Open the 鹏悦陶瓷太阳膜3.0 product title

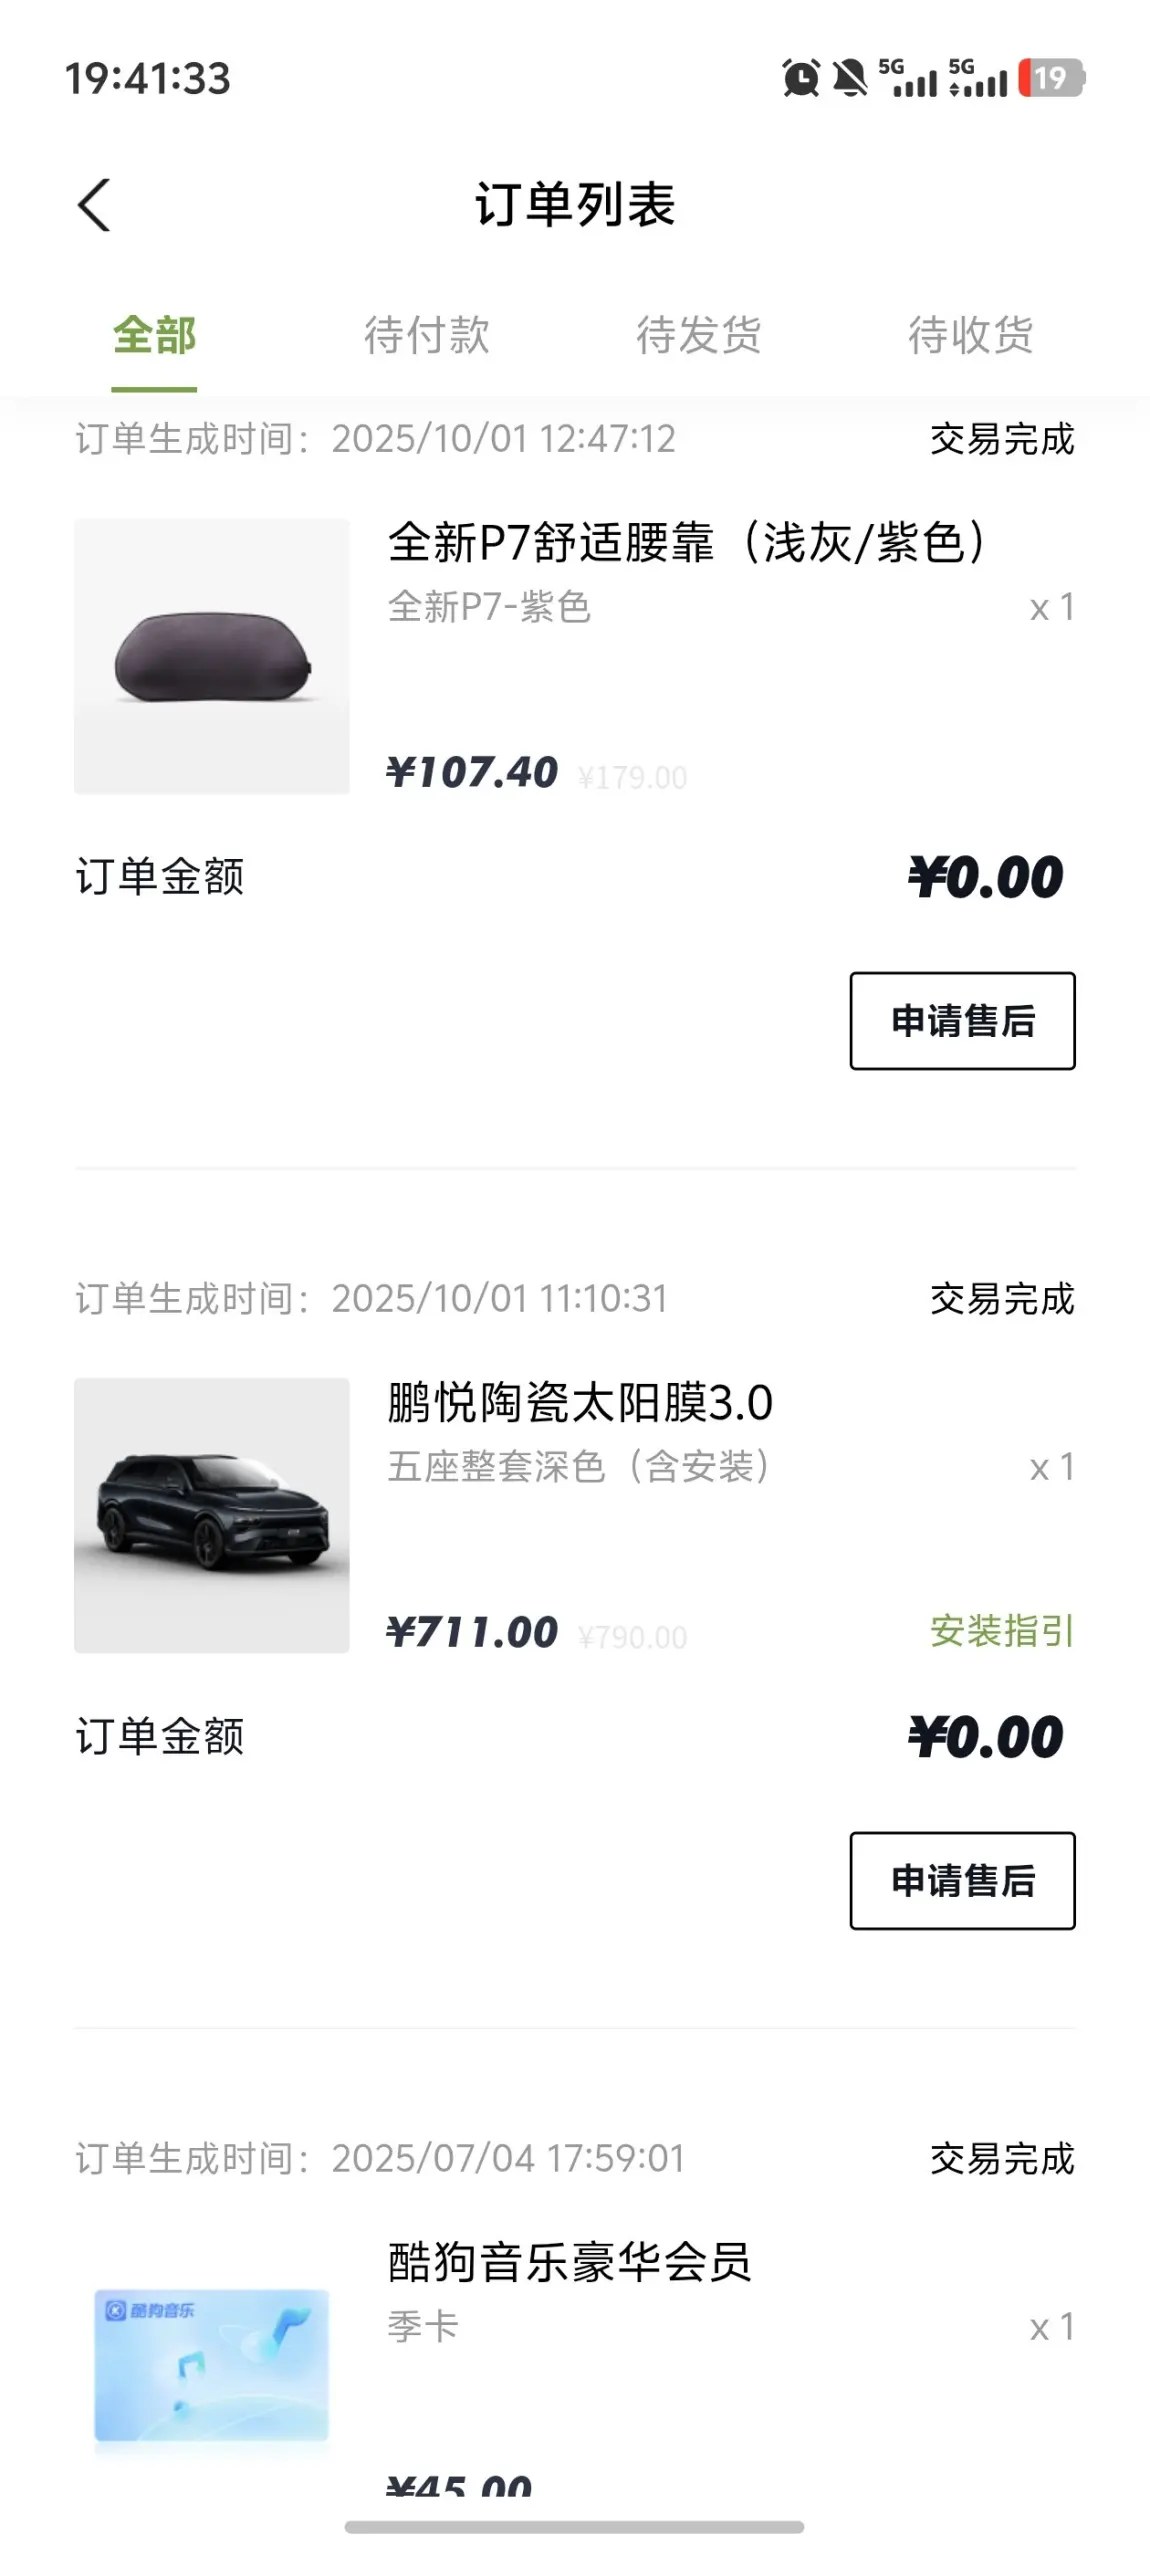click(x=580, y=1403)
